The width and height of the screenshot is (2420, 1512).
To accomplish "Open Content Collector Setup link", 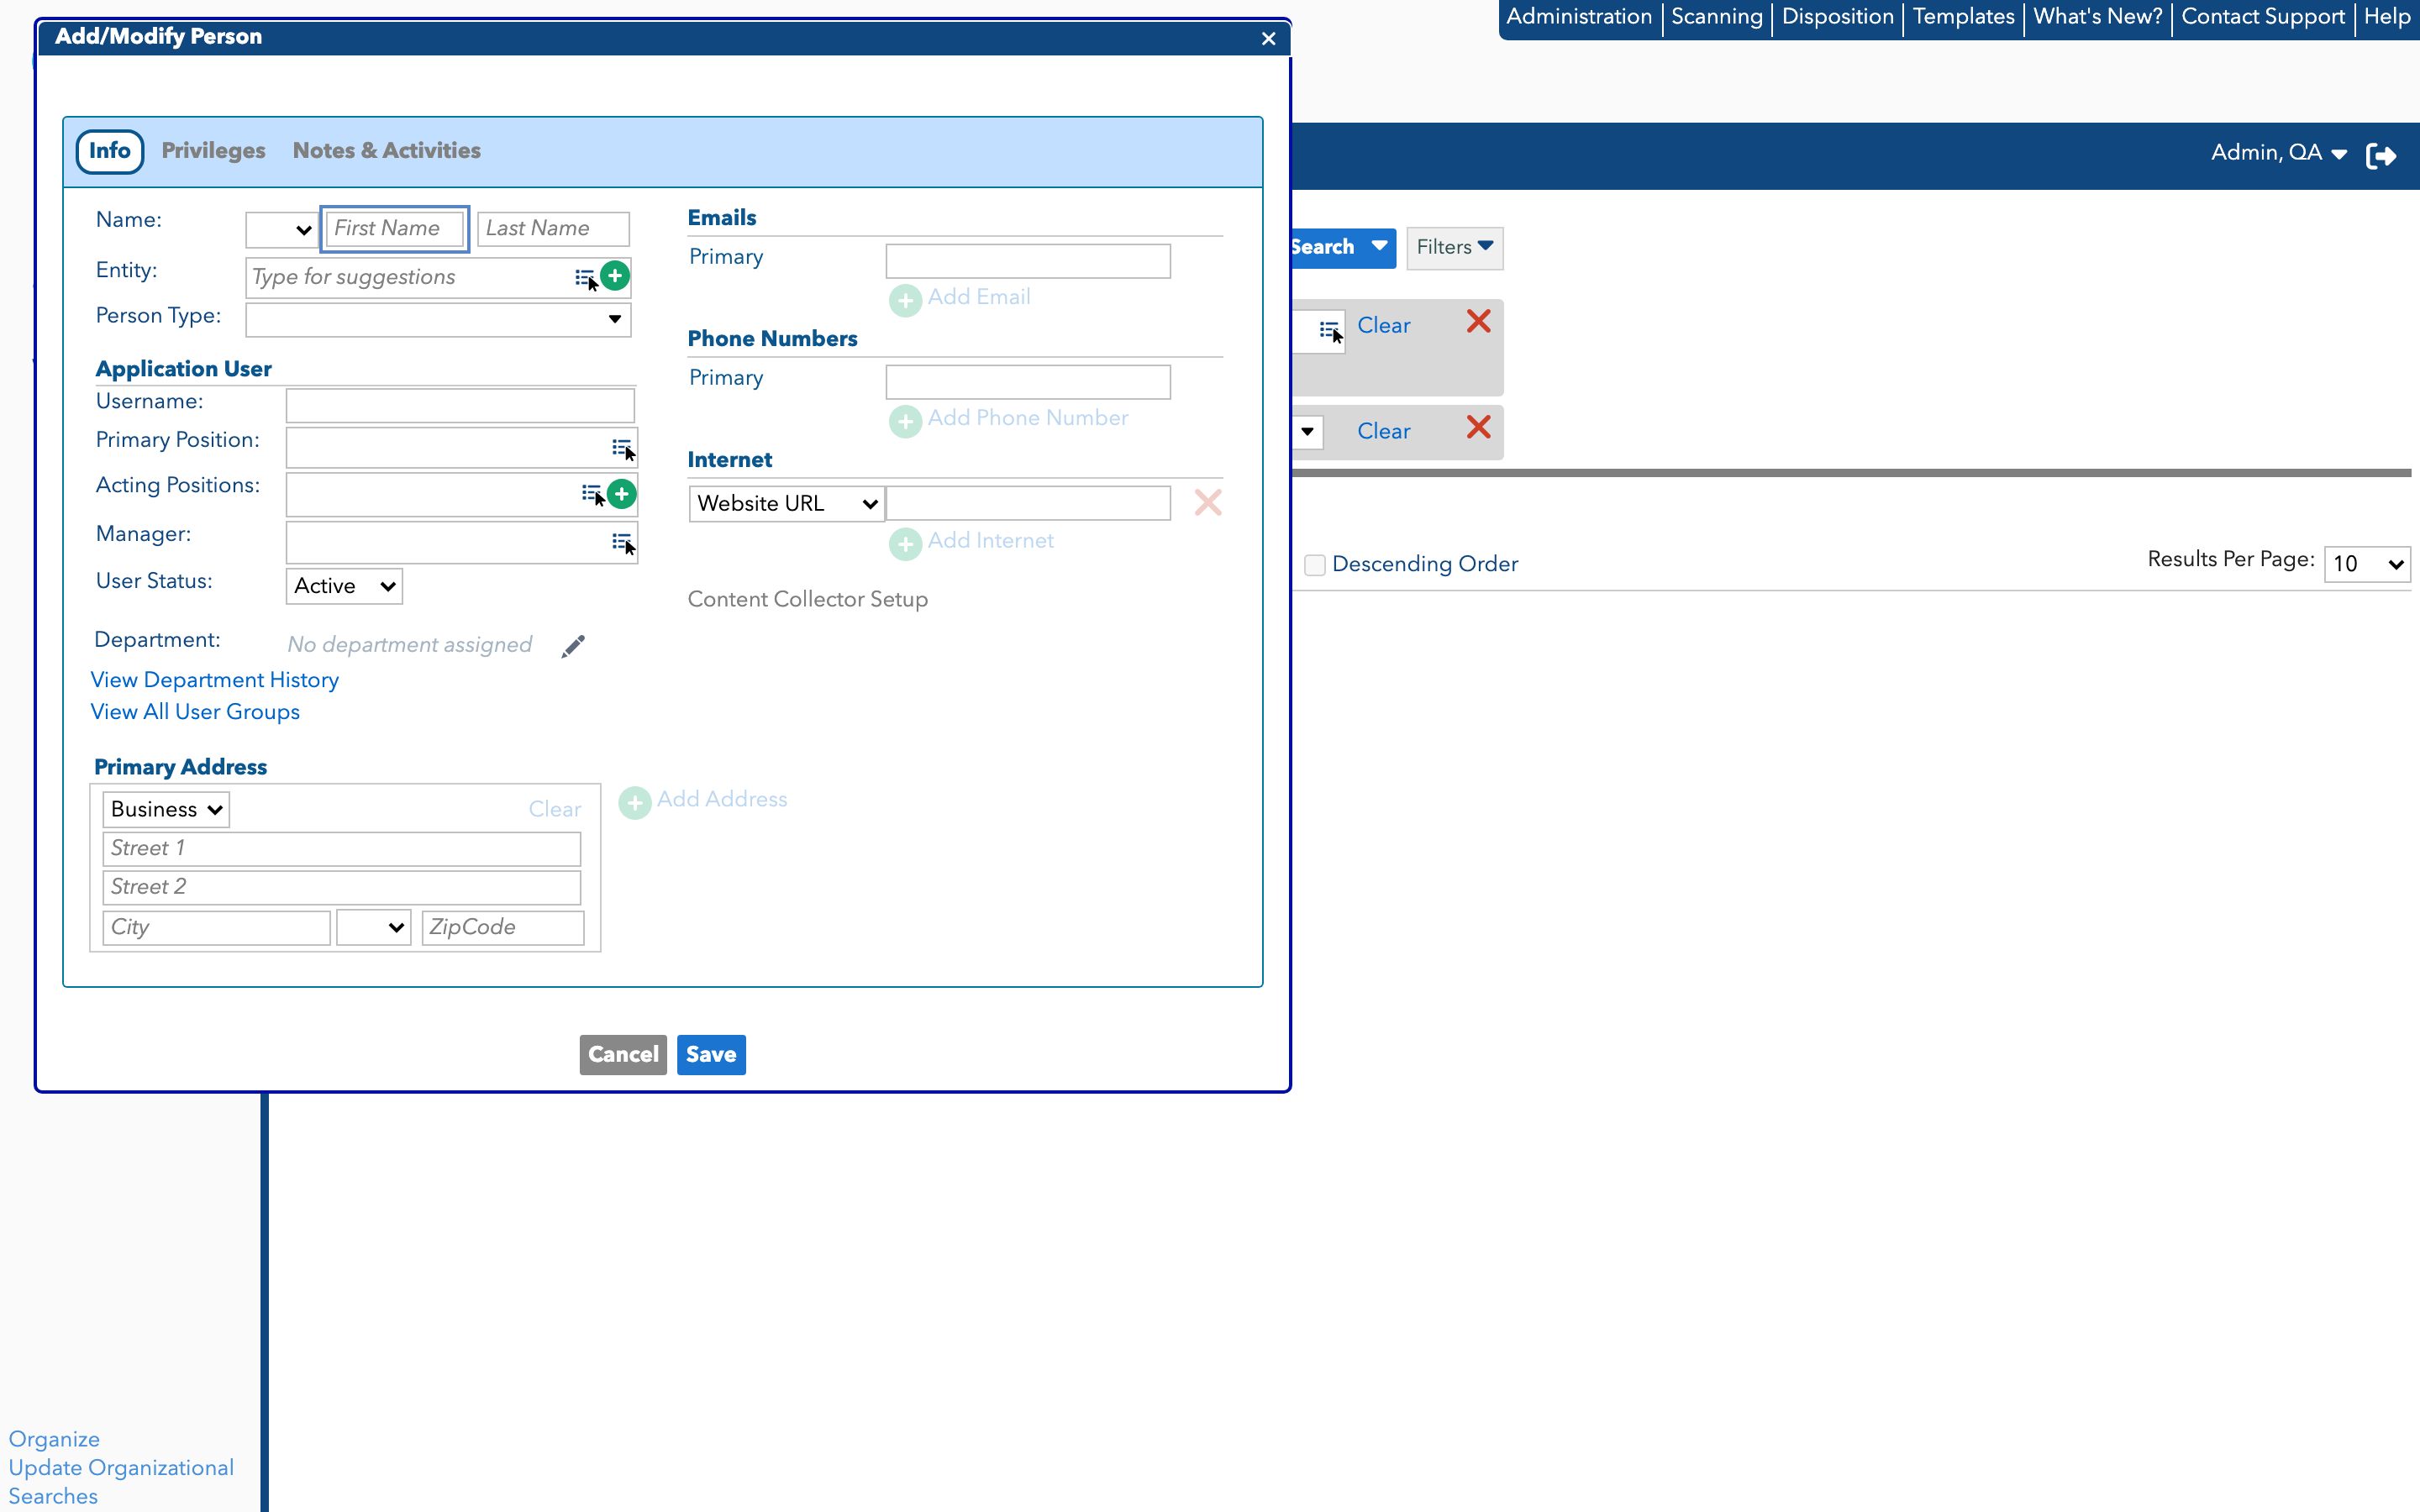I will click(x=808, y=600).
